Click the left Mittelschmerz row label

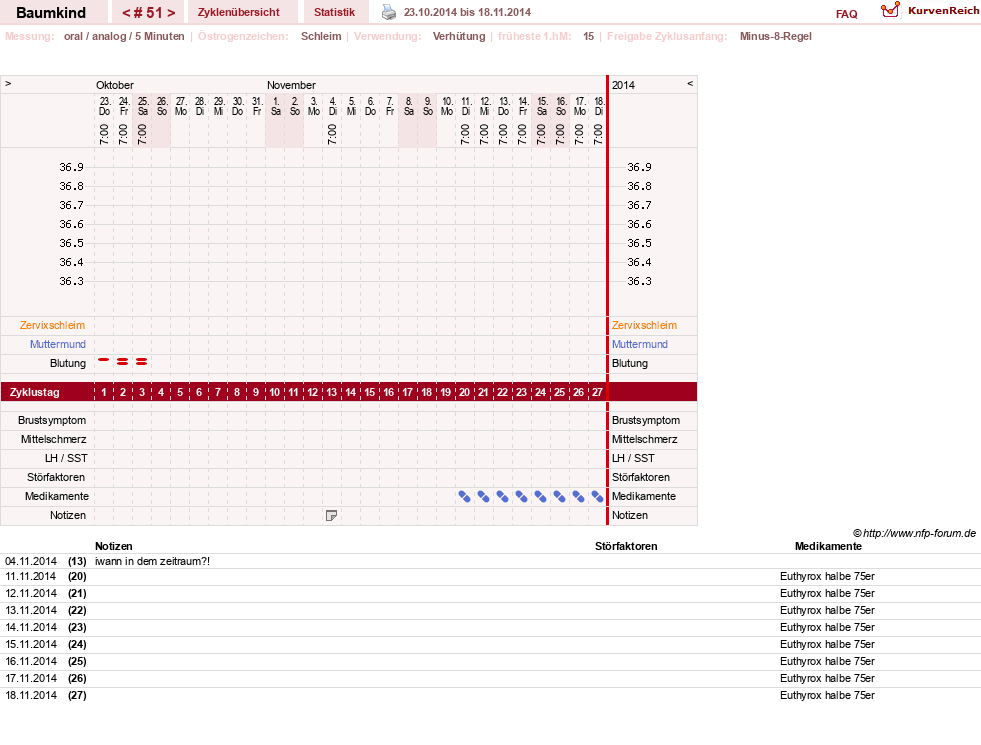pos(53,439)
